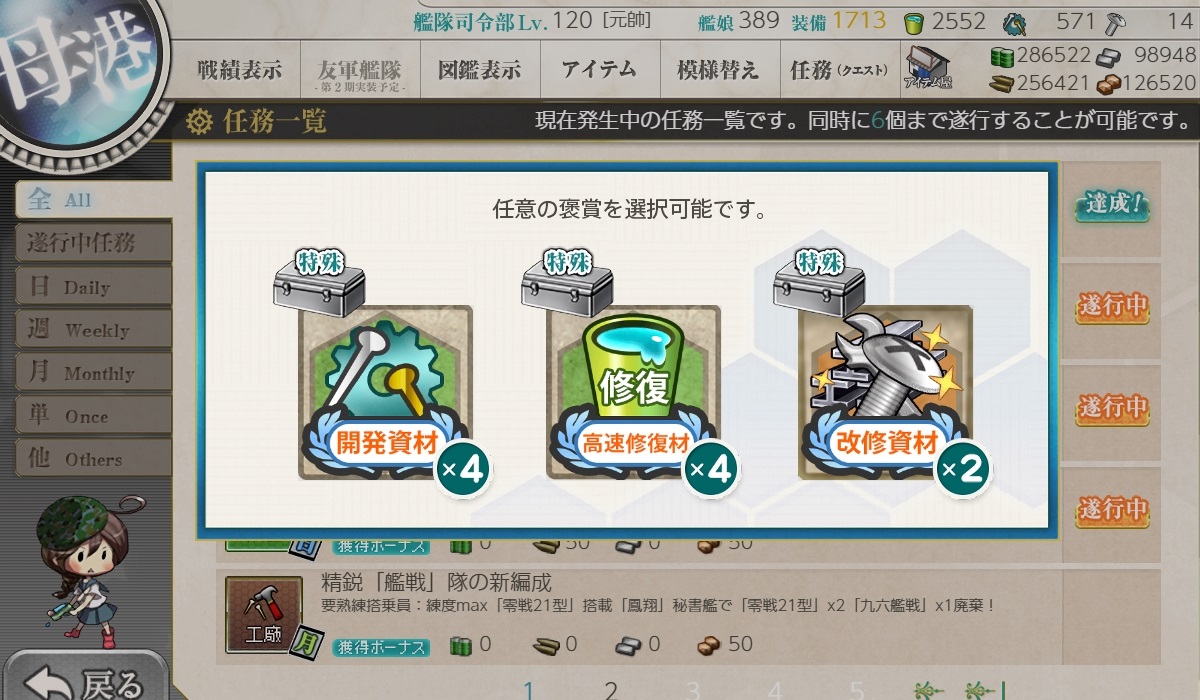Image resolution: width=1200 pixels, height=700 pixels.
Task: Click the 工廠 quest category icon
Action: [x=263, y=613]
